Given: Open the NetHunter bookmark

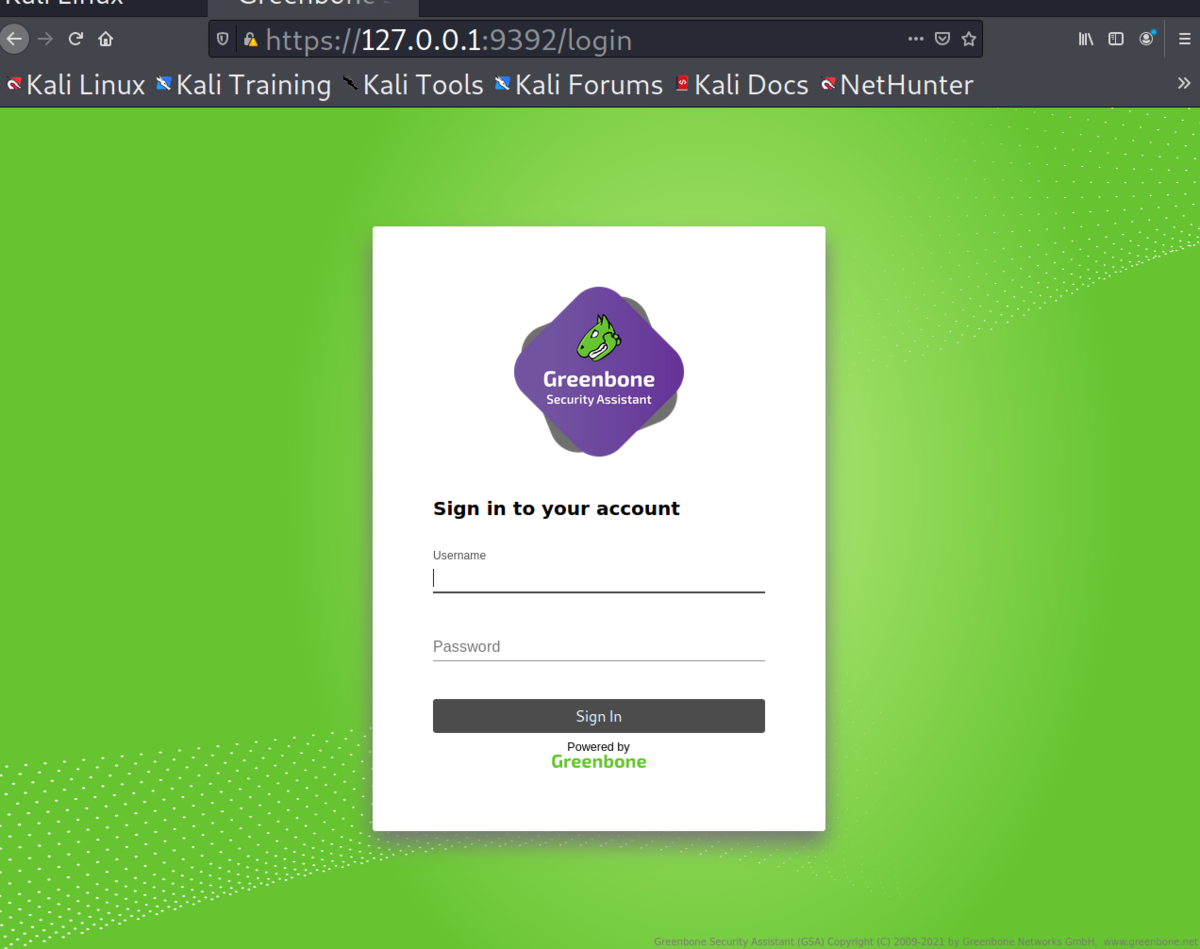Looking at the screenshot, I should (896, 85).
